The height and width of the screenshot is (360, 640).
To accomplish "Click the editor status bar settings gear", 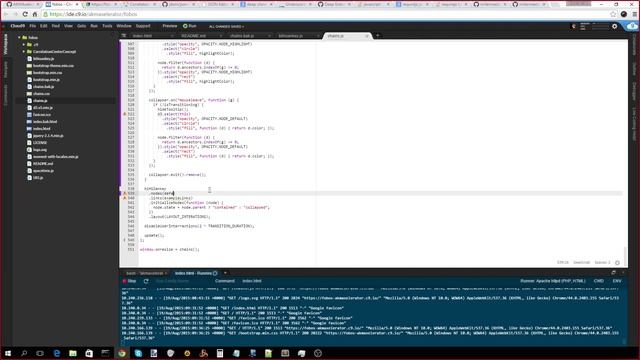I will [x=617, y=262].
